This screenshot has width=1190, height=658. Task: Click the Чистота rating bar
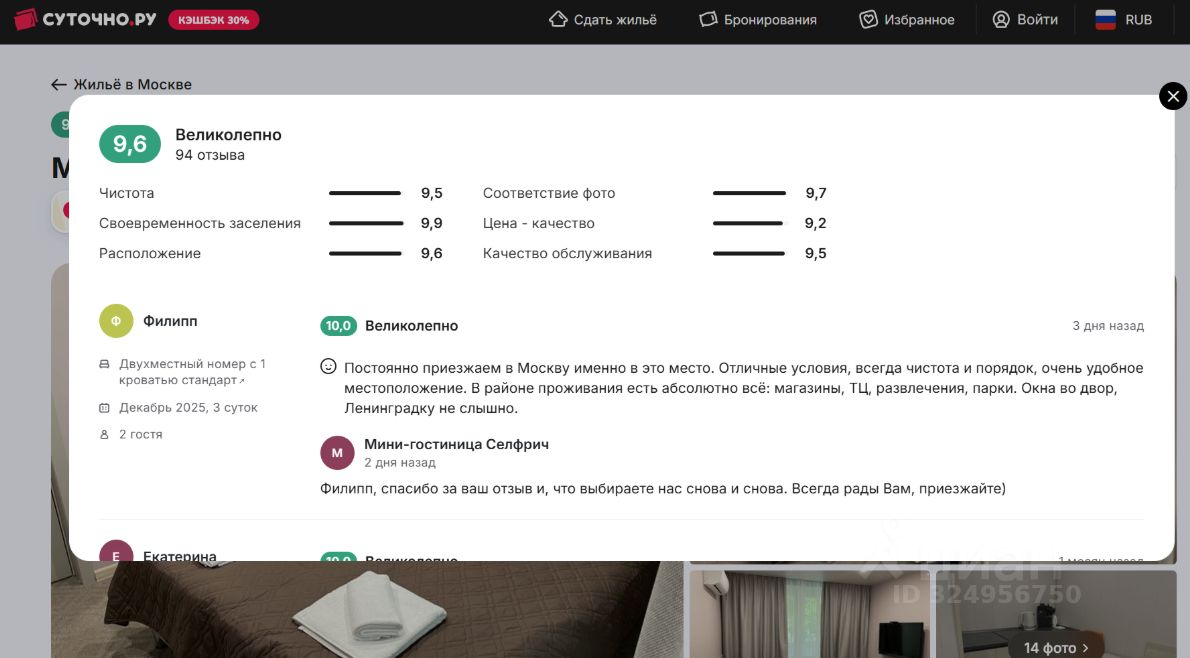point(365,194)
